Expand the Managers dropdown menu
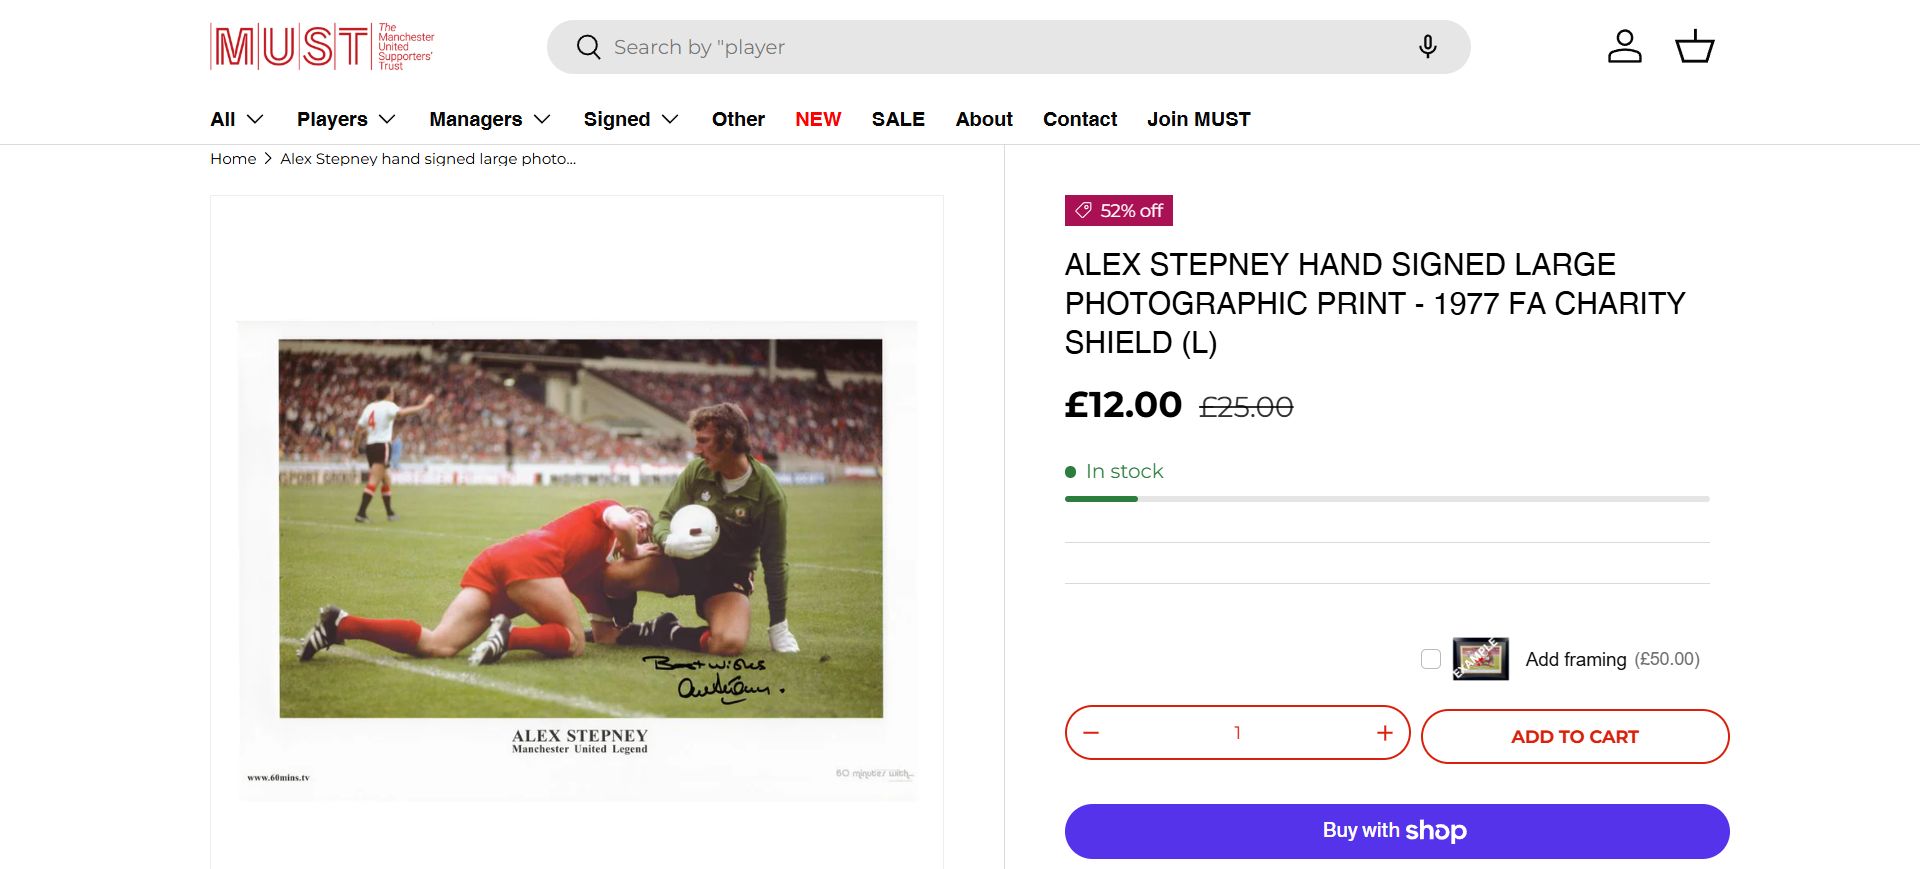The height and width of the screenshot is (869, 1920). point(490,119)
